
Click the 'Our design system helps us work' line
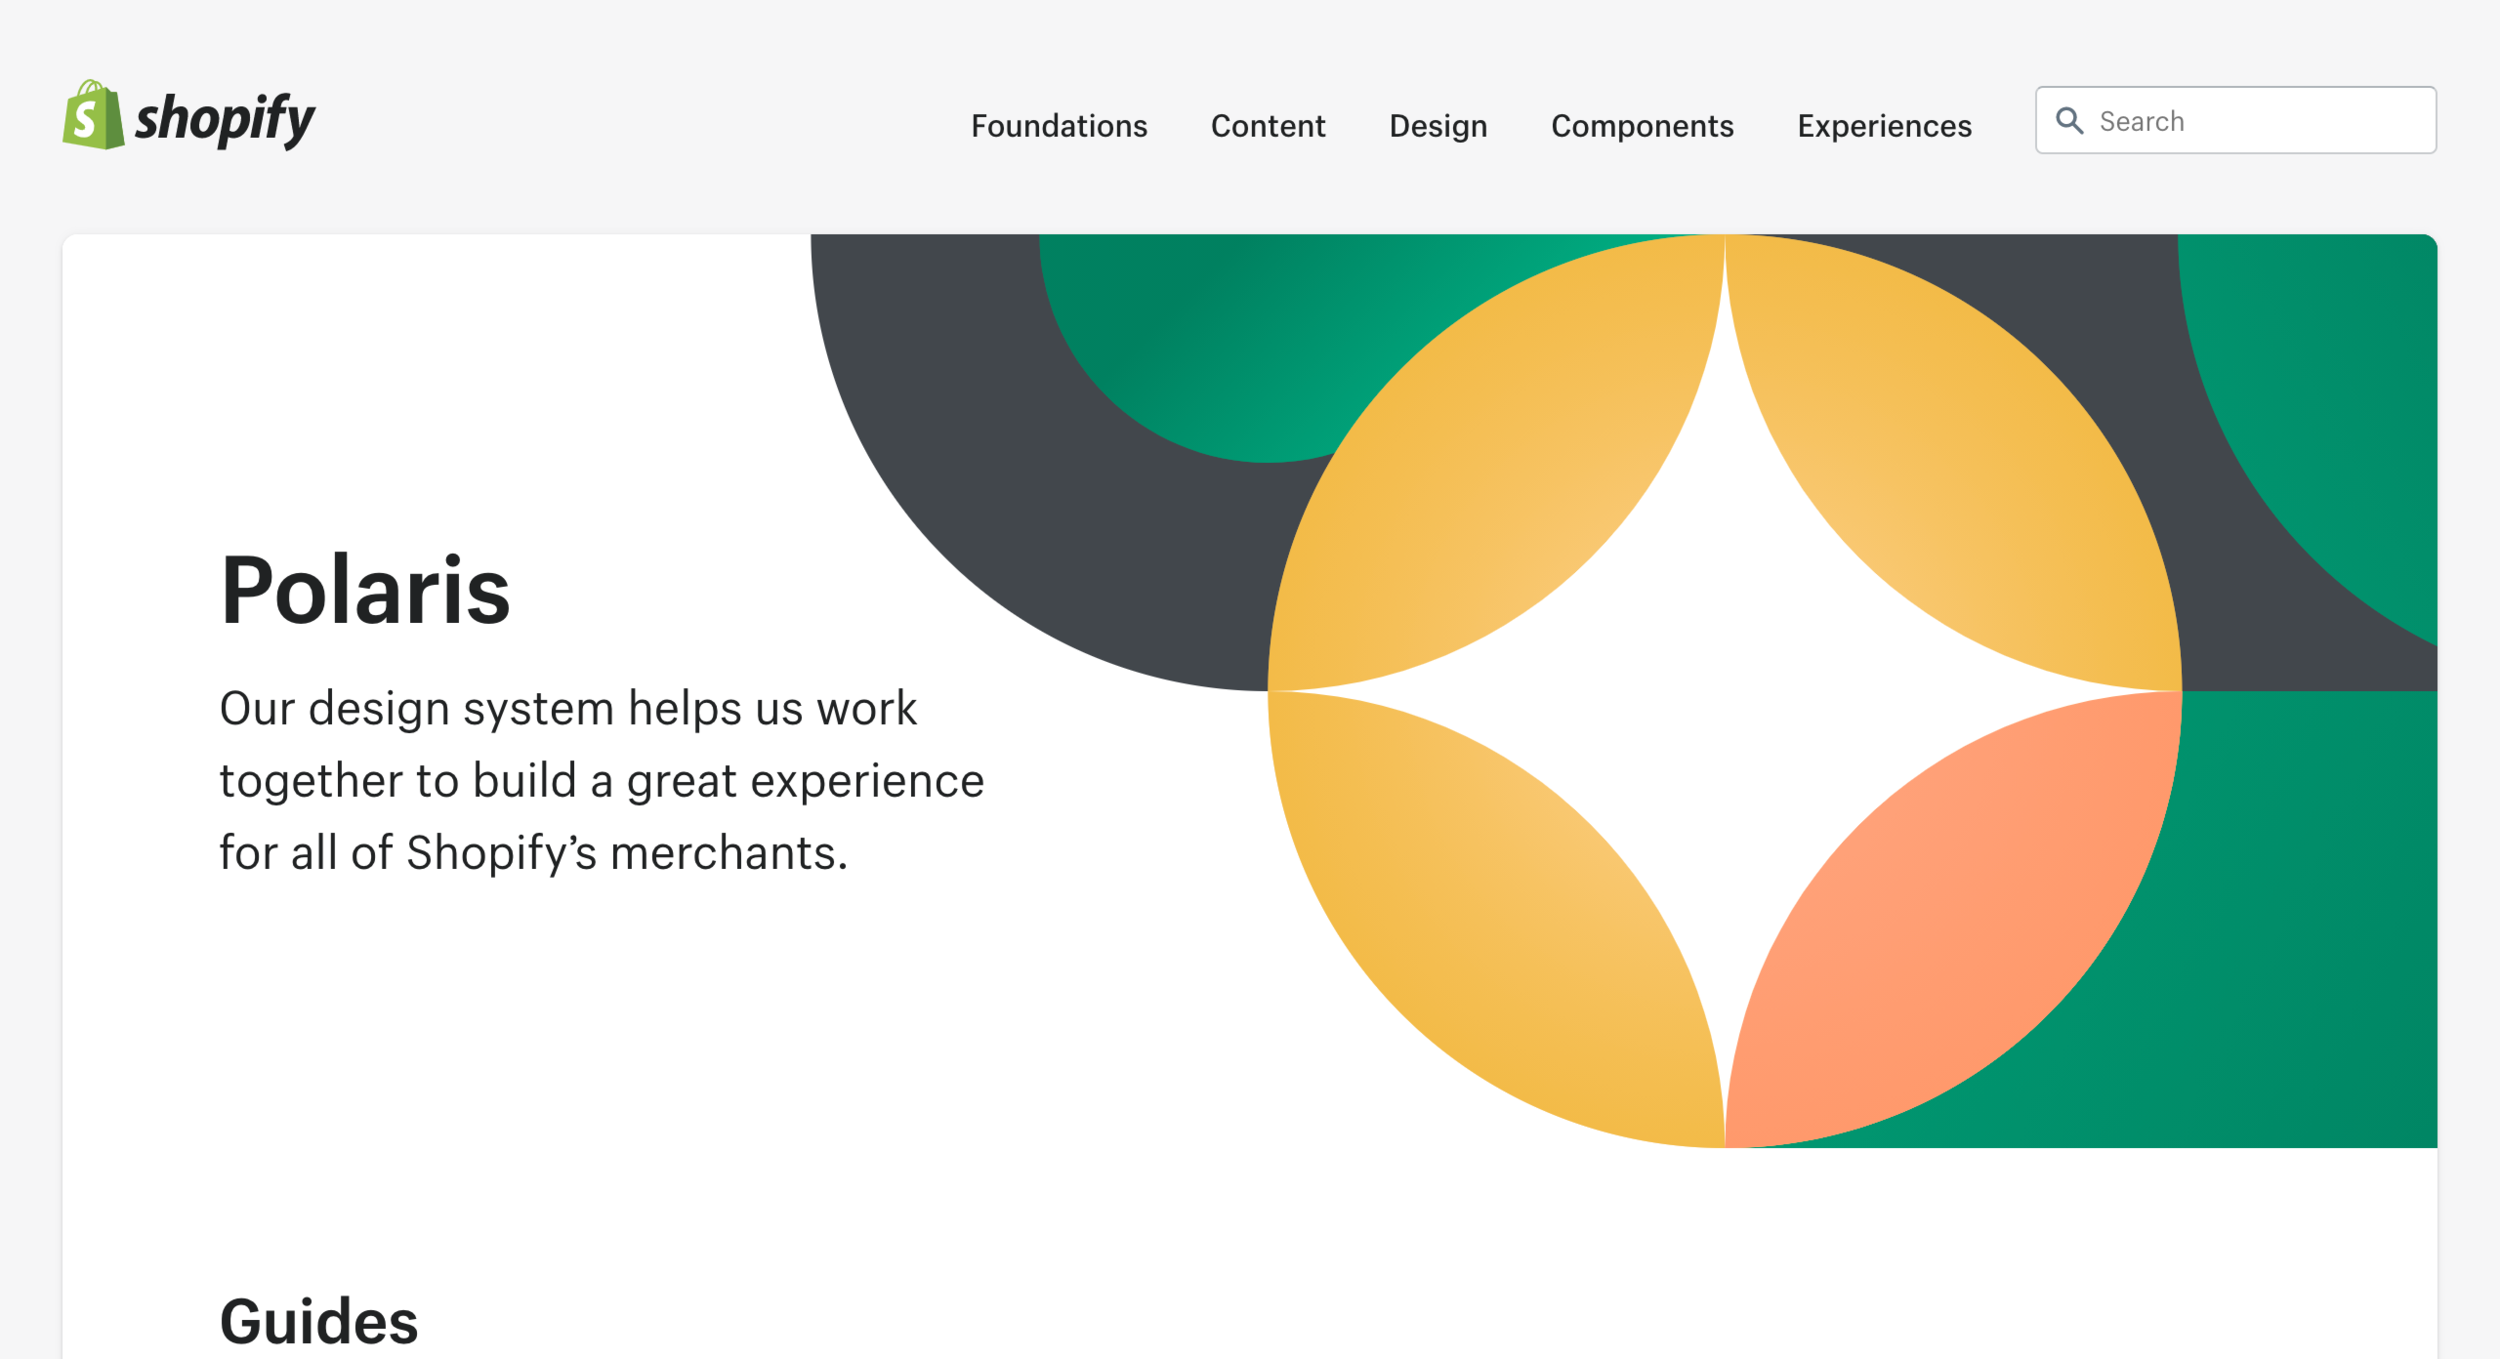[x=568, y=708]
